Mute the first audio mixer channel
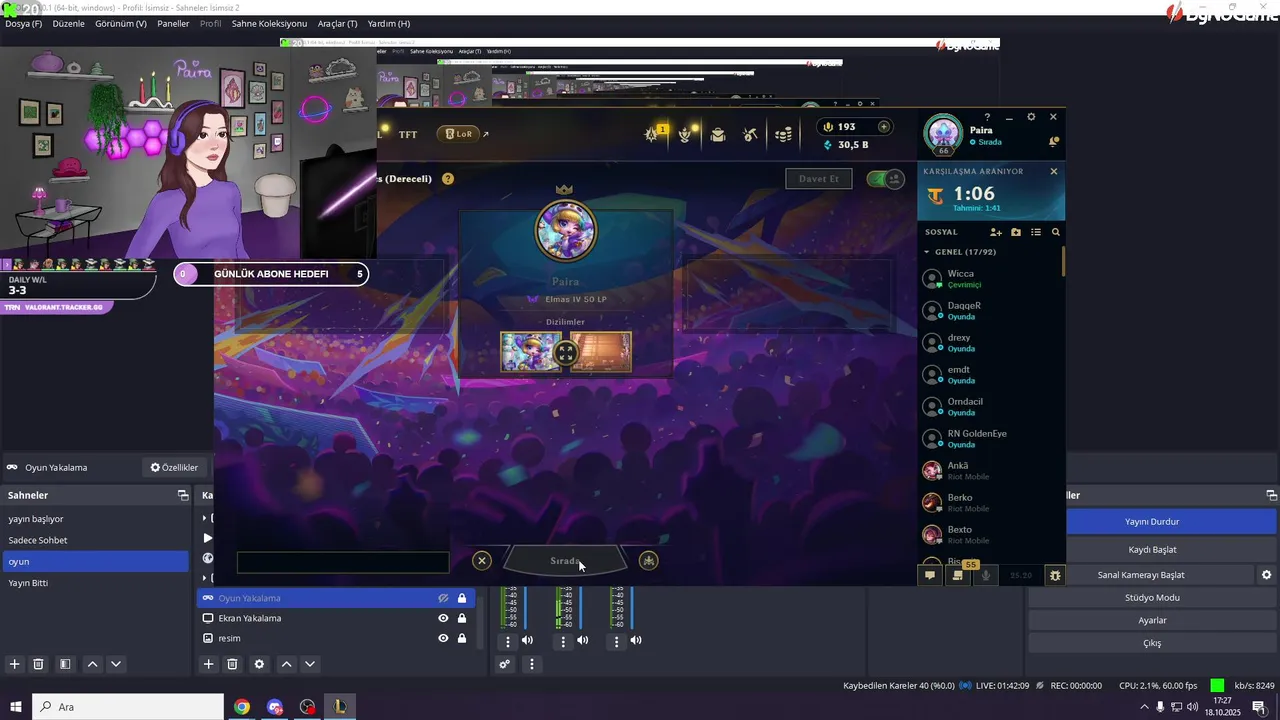1280x720 pixels. 527,640
